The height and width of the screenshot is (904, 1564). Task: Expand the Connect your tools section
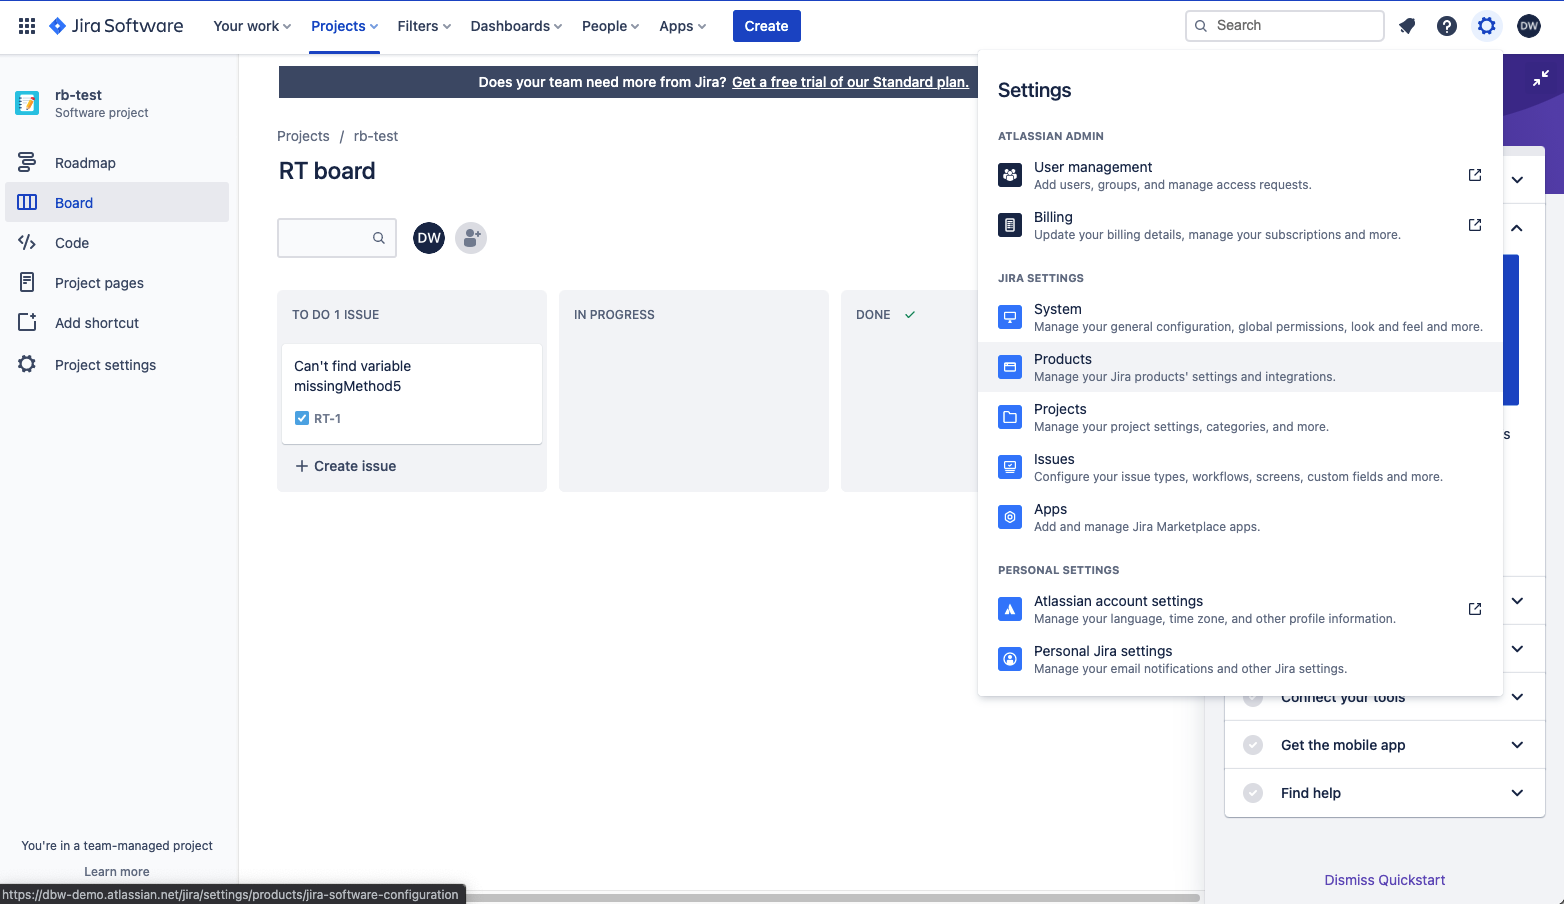[1517, 697]
